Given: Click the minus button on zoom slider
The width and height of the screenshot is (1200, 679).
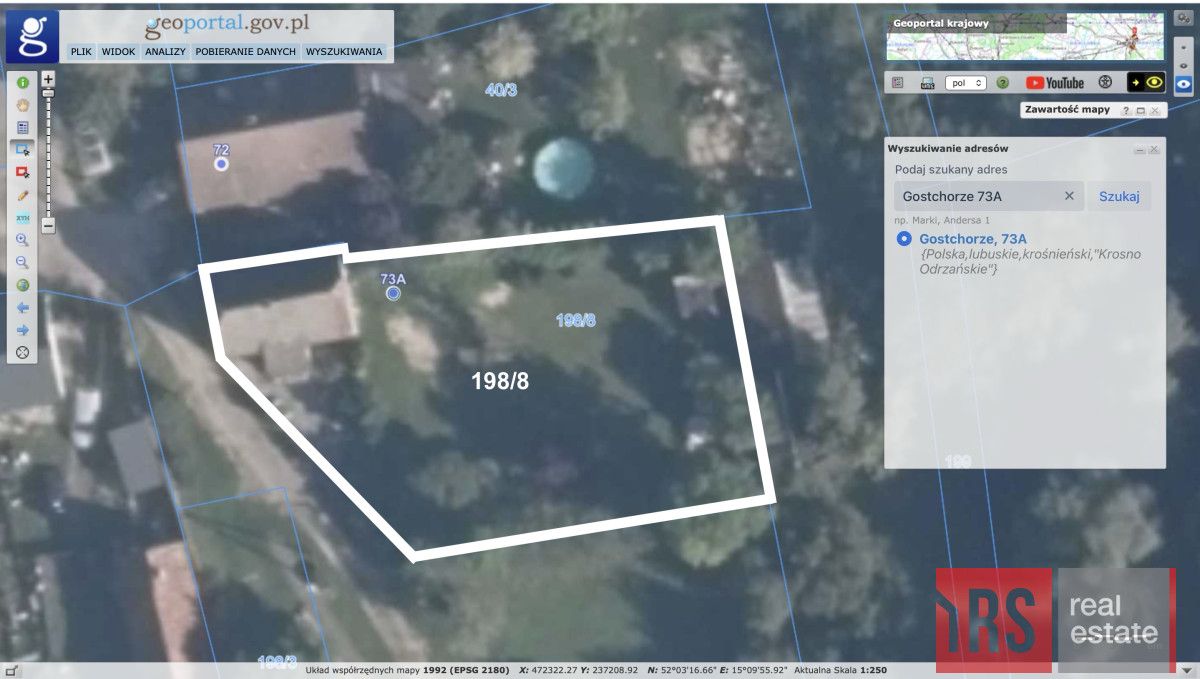Looking at the screenshot, I should pos(48,226).
